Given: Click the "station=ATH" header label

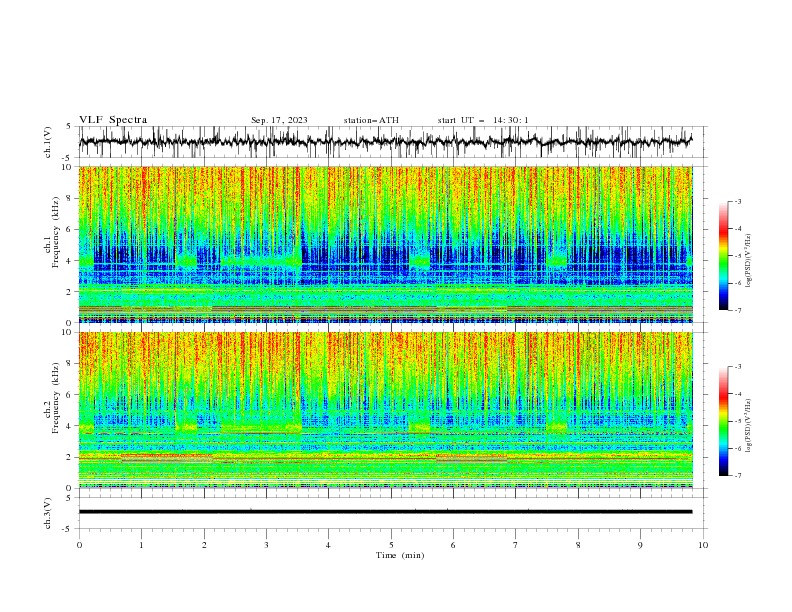Looking at the screenshot, I should pos(371,120).
